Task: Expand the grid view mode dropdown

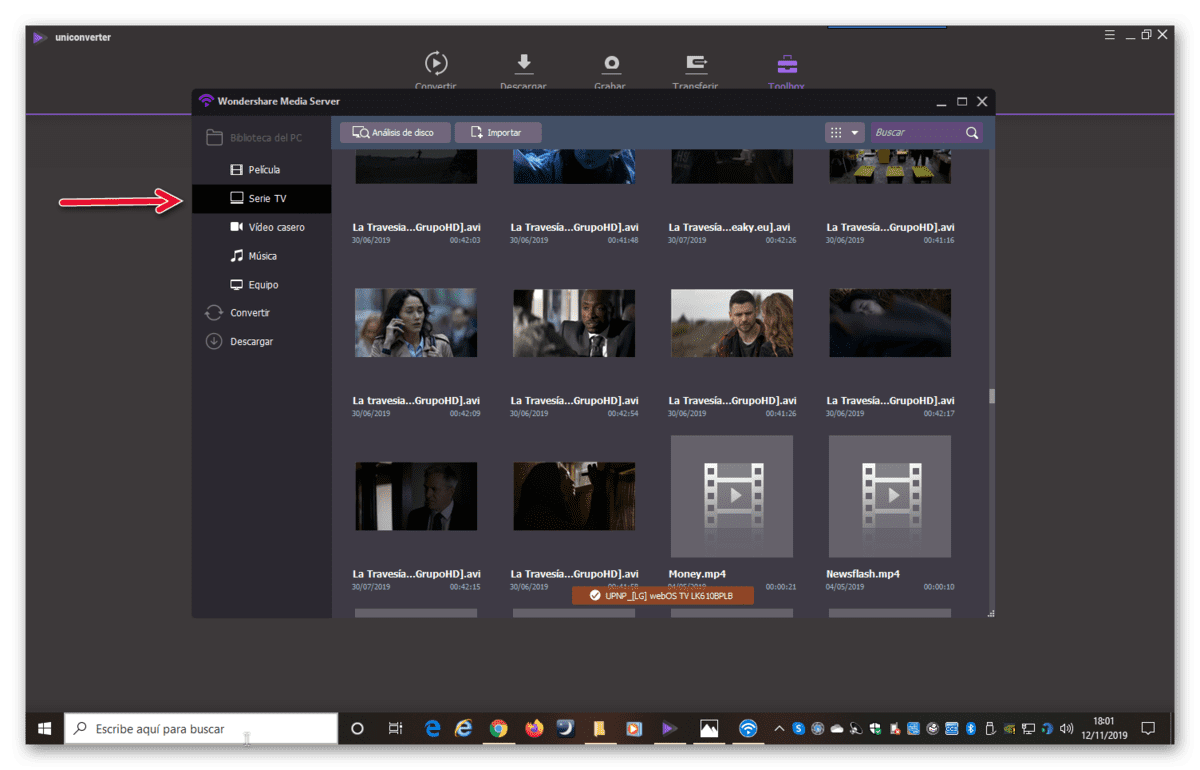Action: (x=845, y=132)
